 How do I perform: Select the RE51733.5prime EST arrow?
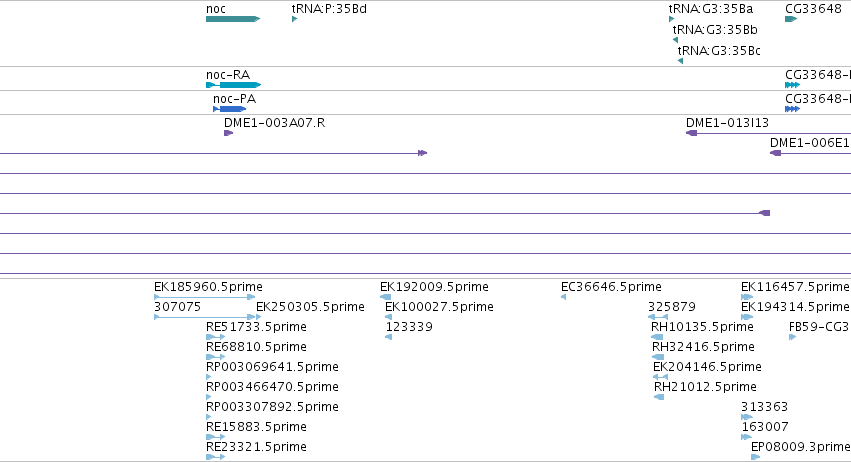[x=215, y=337]
